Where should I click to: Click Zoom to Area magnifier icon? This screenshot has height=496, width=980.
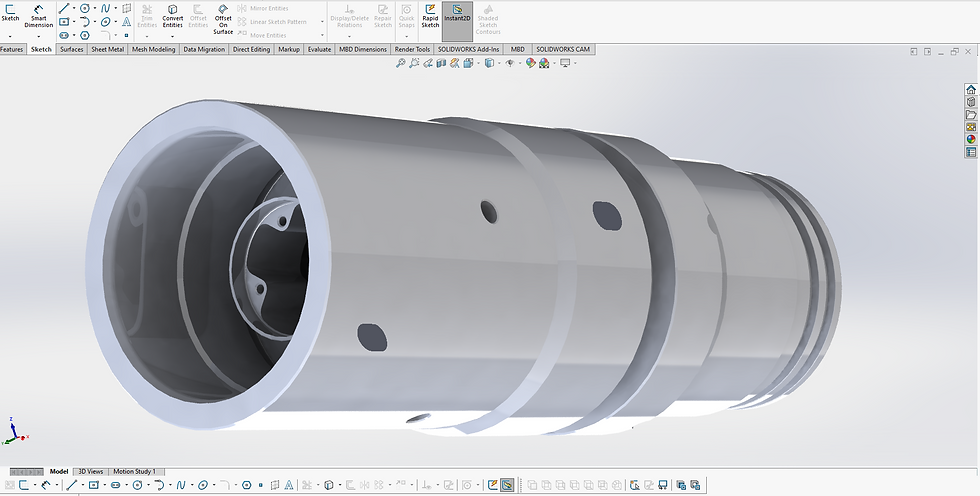coord(414,63)
